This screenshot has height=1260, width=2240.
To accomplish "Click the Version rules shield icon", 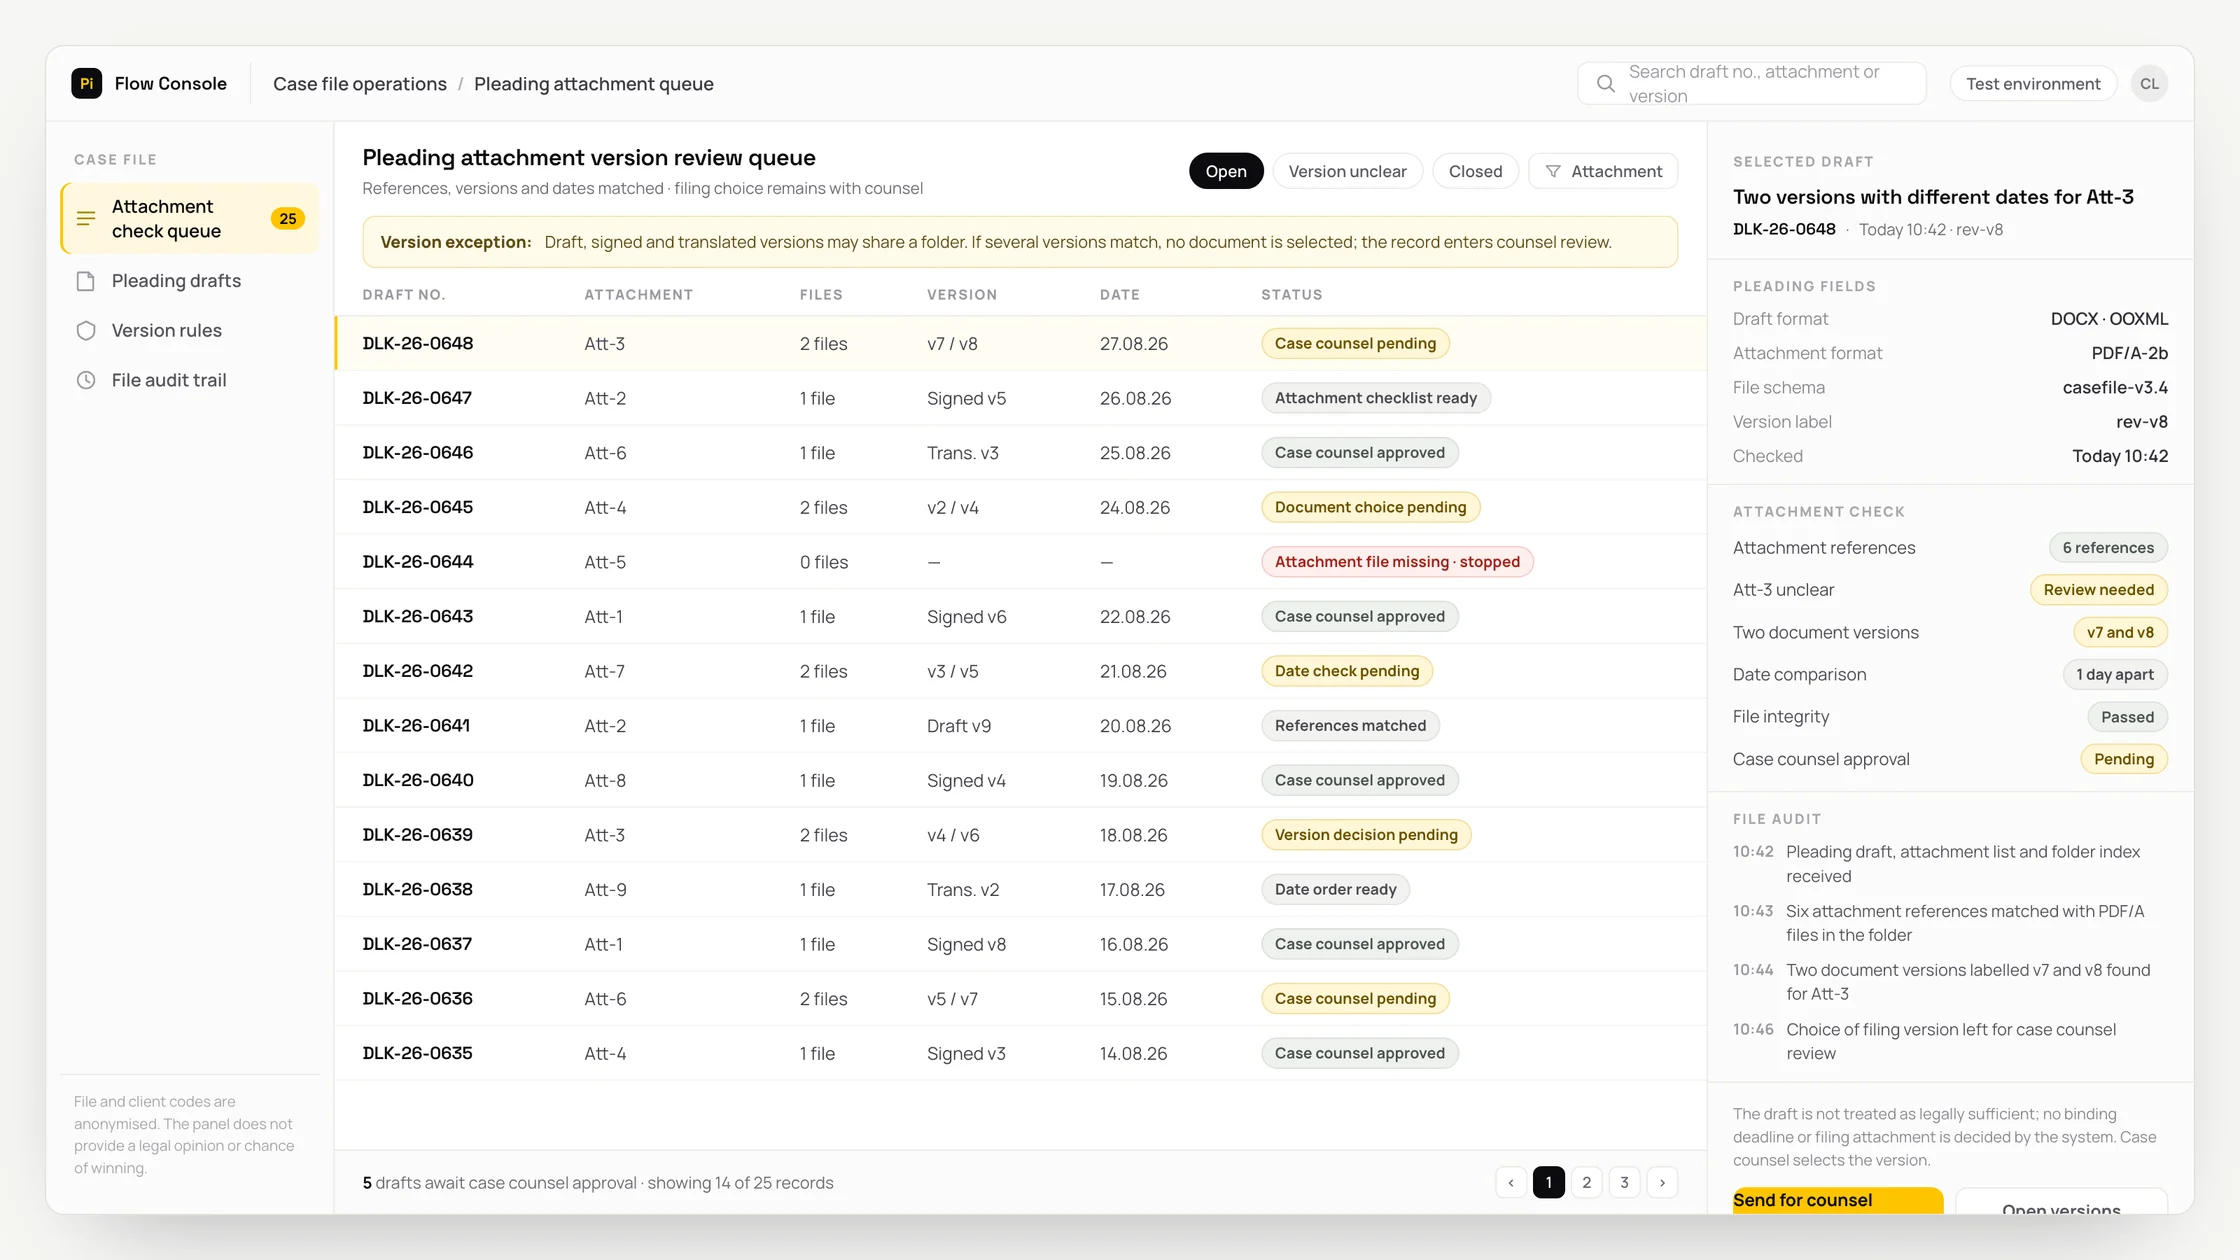I will pyautogui.click(x=86, y=330).
